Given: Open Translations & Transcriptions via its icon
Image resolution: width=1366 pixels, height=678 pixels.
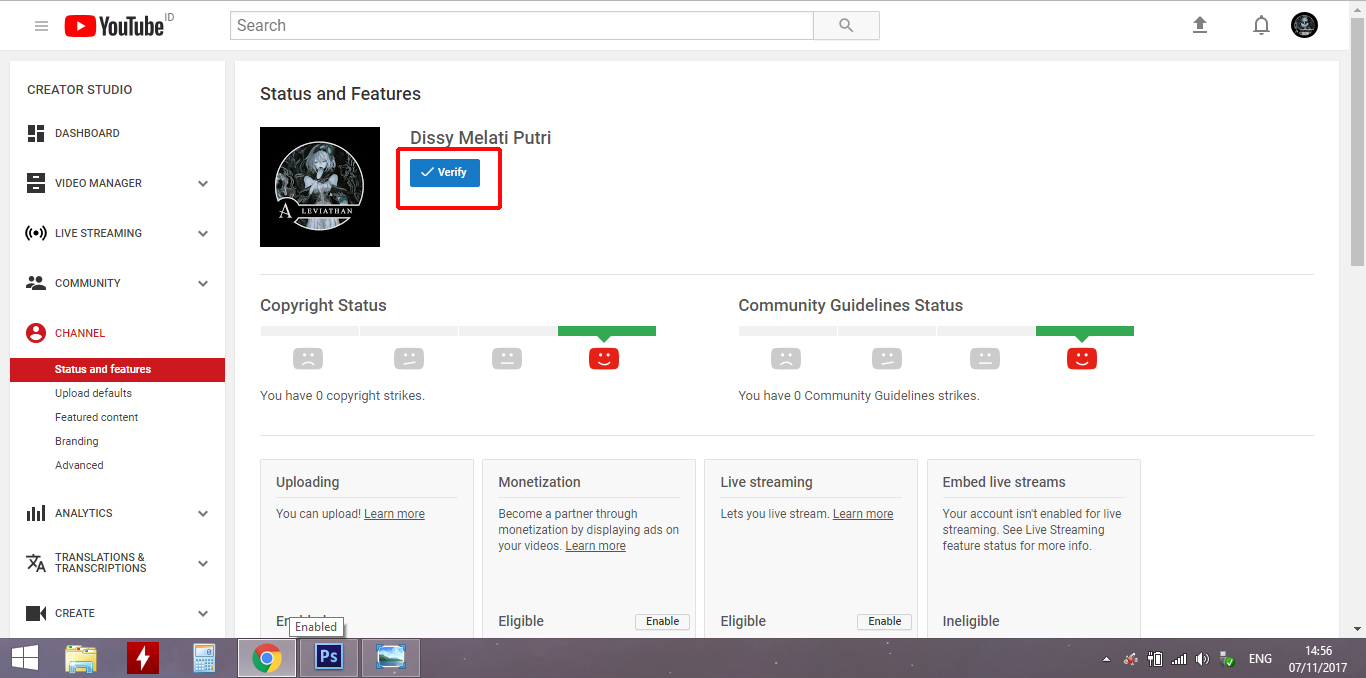Looking at the screenshot, I should pyautogui.click(x=34, y=563).
